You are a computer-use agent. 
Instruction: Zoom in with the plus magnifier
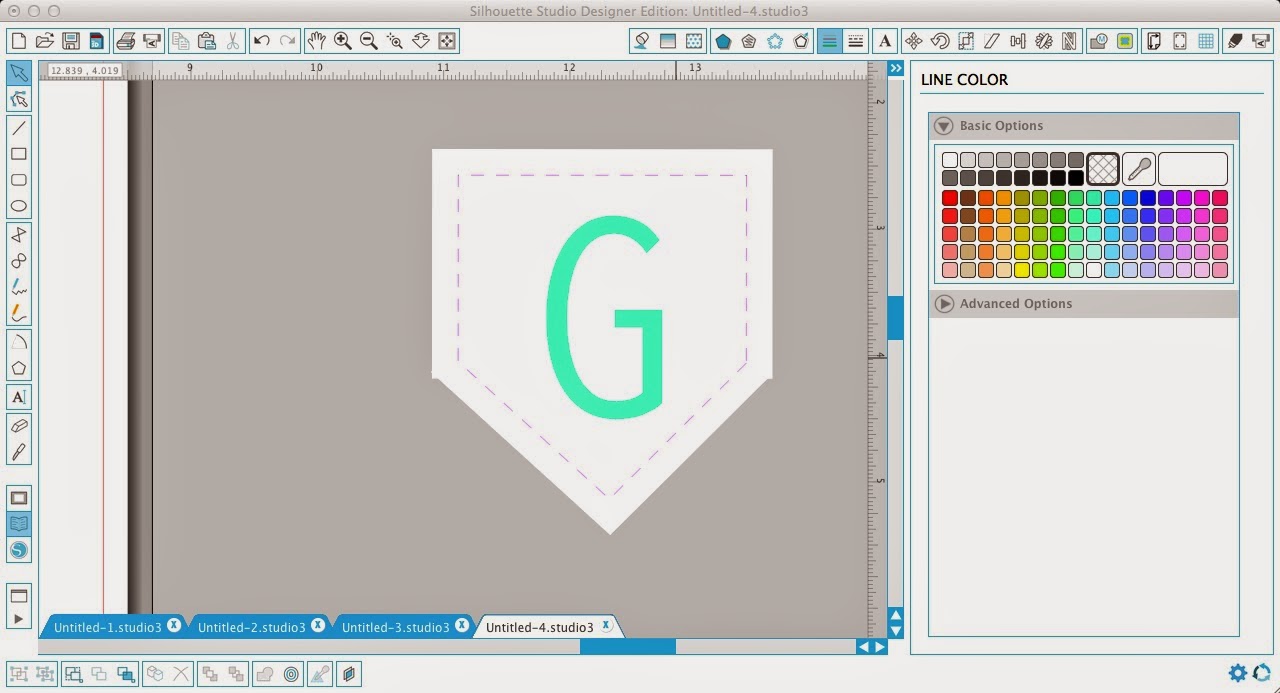[x=342, y=41]
